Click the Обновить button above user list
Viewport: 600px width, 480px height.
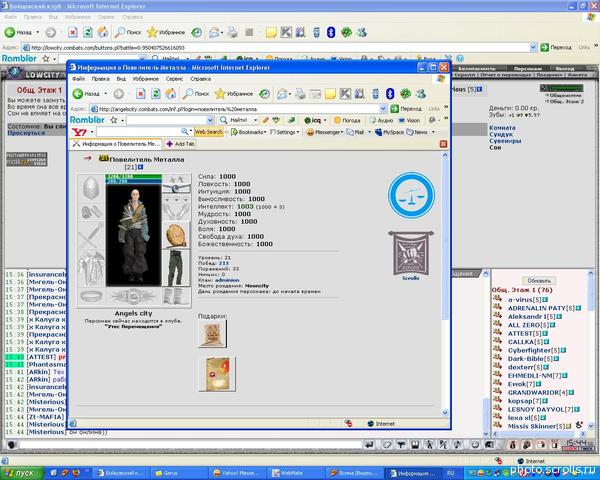pos(539,281)
